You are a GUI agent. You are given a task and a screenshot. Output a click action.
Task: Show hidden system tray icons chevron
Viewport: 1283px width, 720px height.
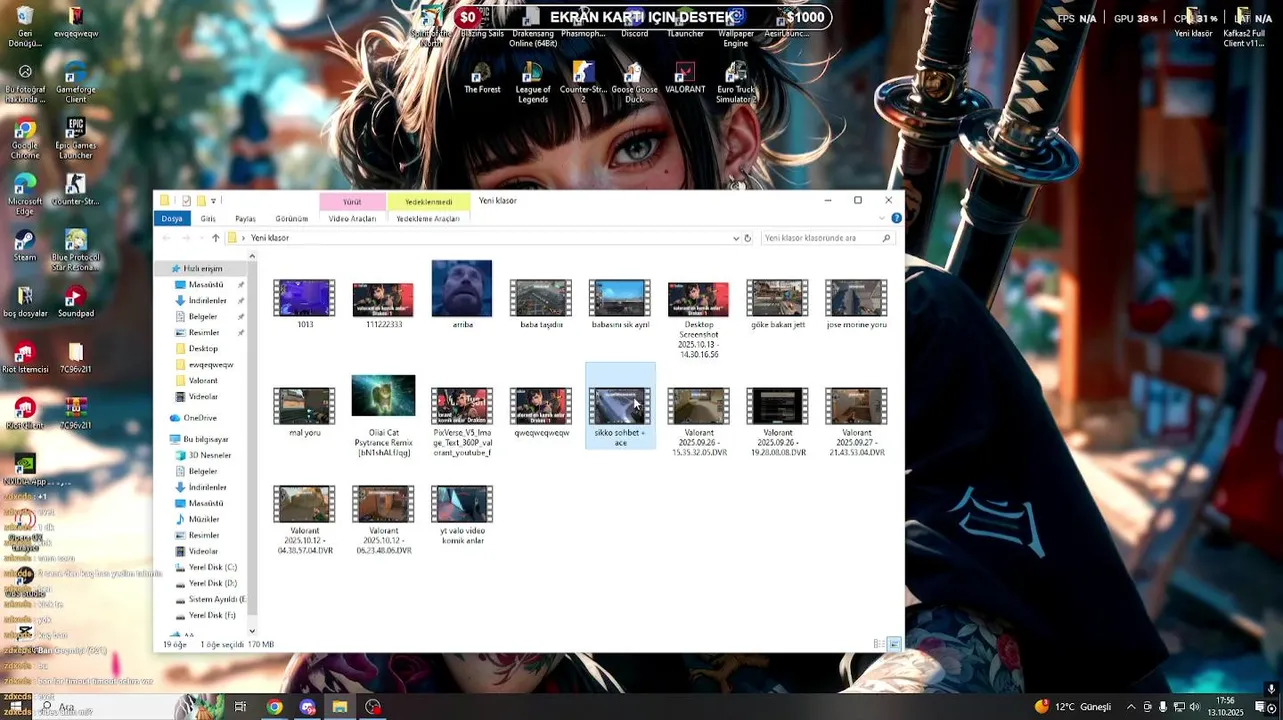(x=1131, y=707)
